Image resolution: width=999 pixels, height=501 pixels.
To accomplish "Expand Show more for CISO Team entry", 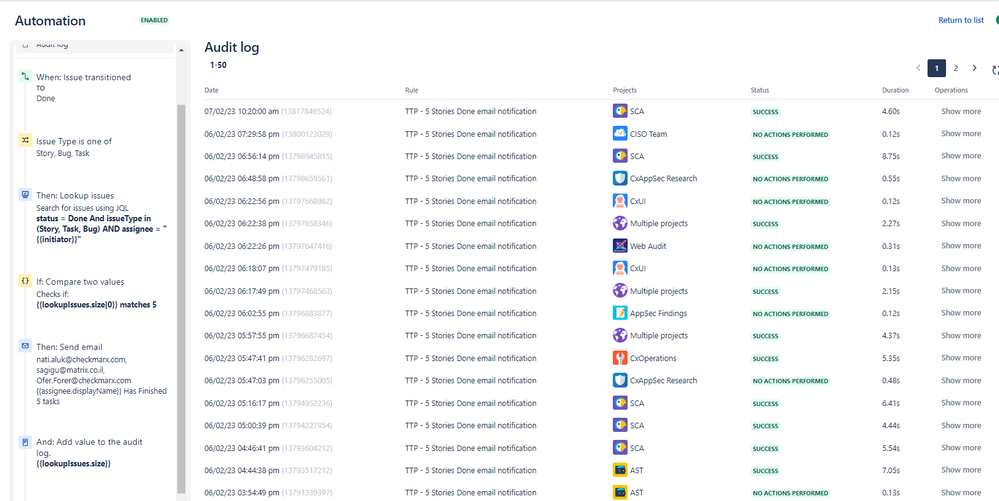I will tap(961, 133).
